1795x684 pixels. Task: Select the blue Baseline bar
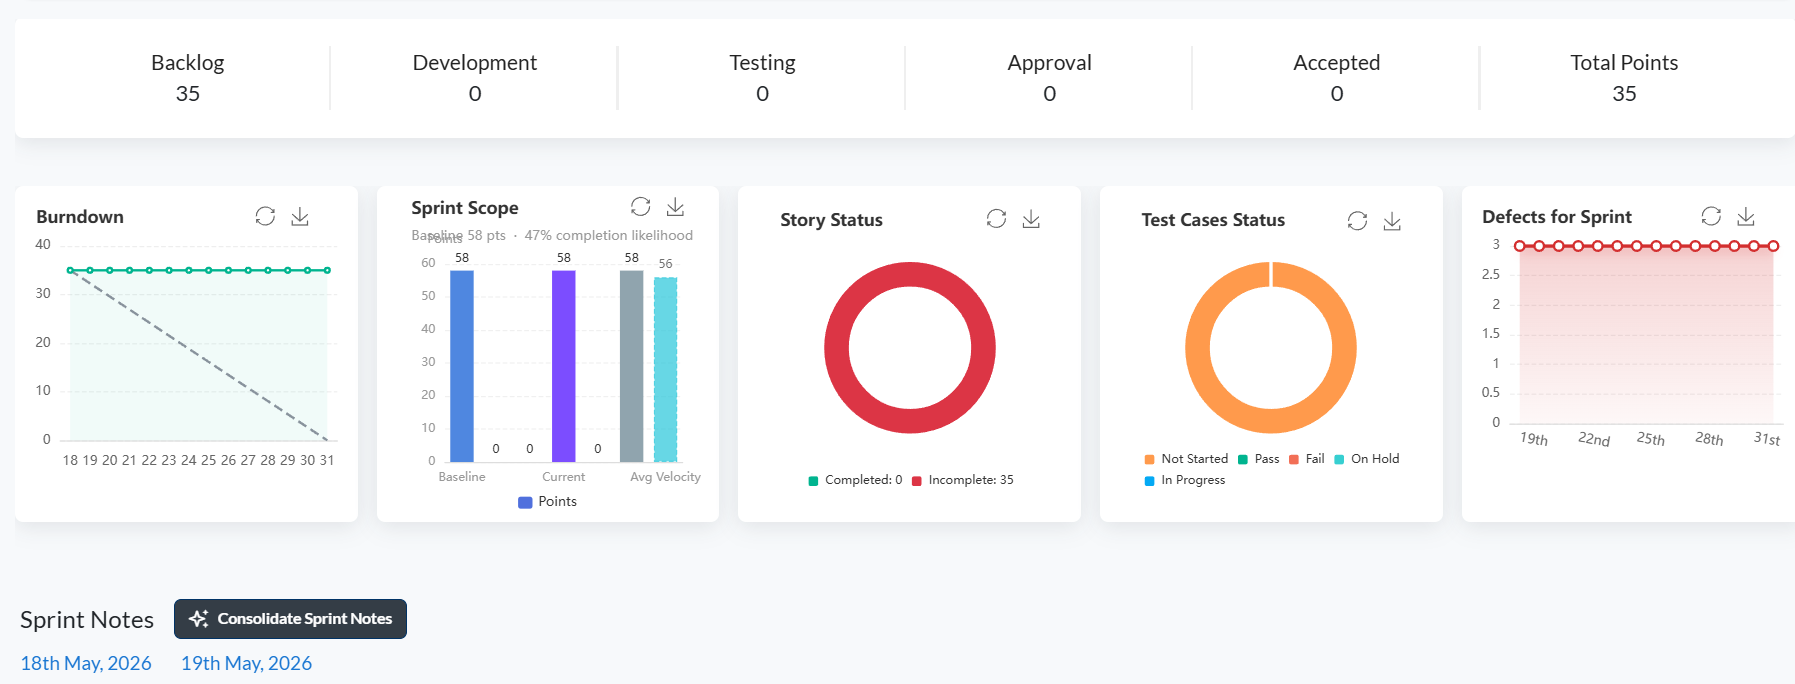coord(462,366)
